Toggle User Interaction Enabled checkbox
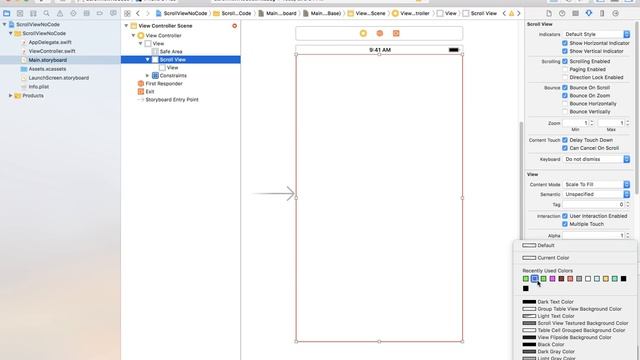Screen dimensions: 640x360 [565, 216]
